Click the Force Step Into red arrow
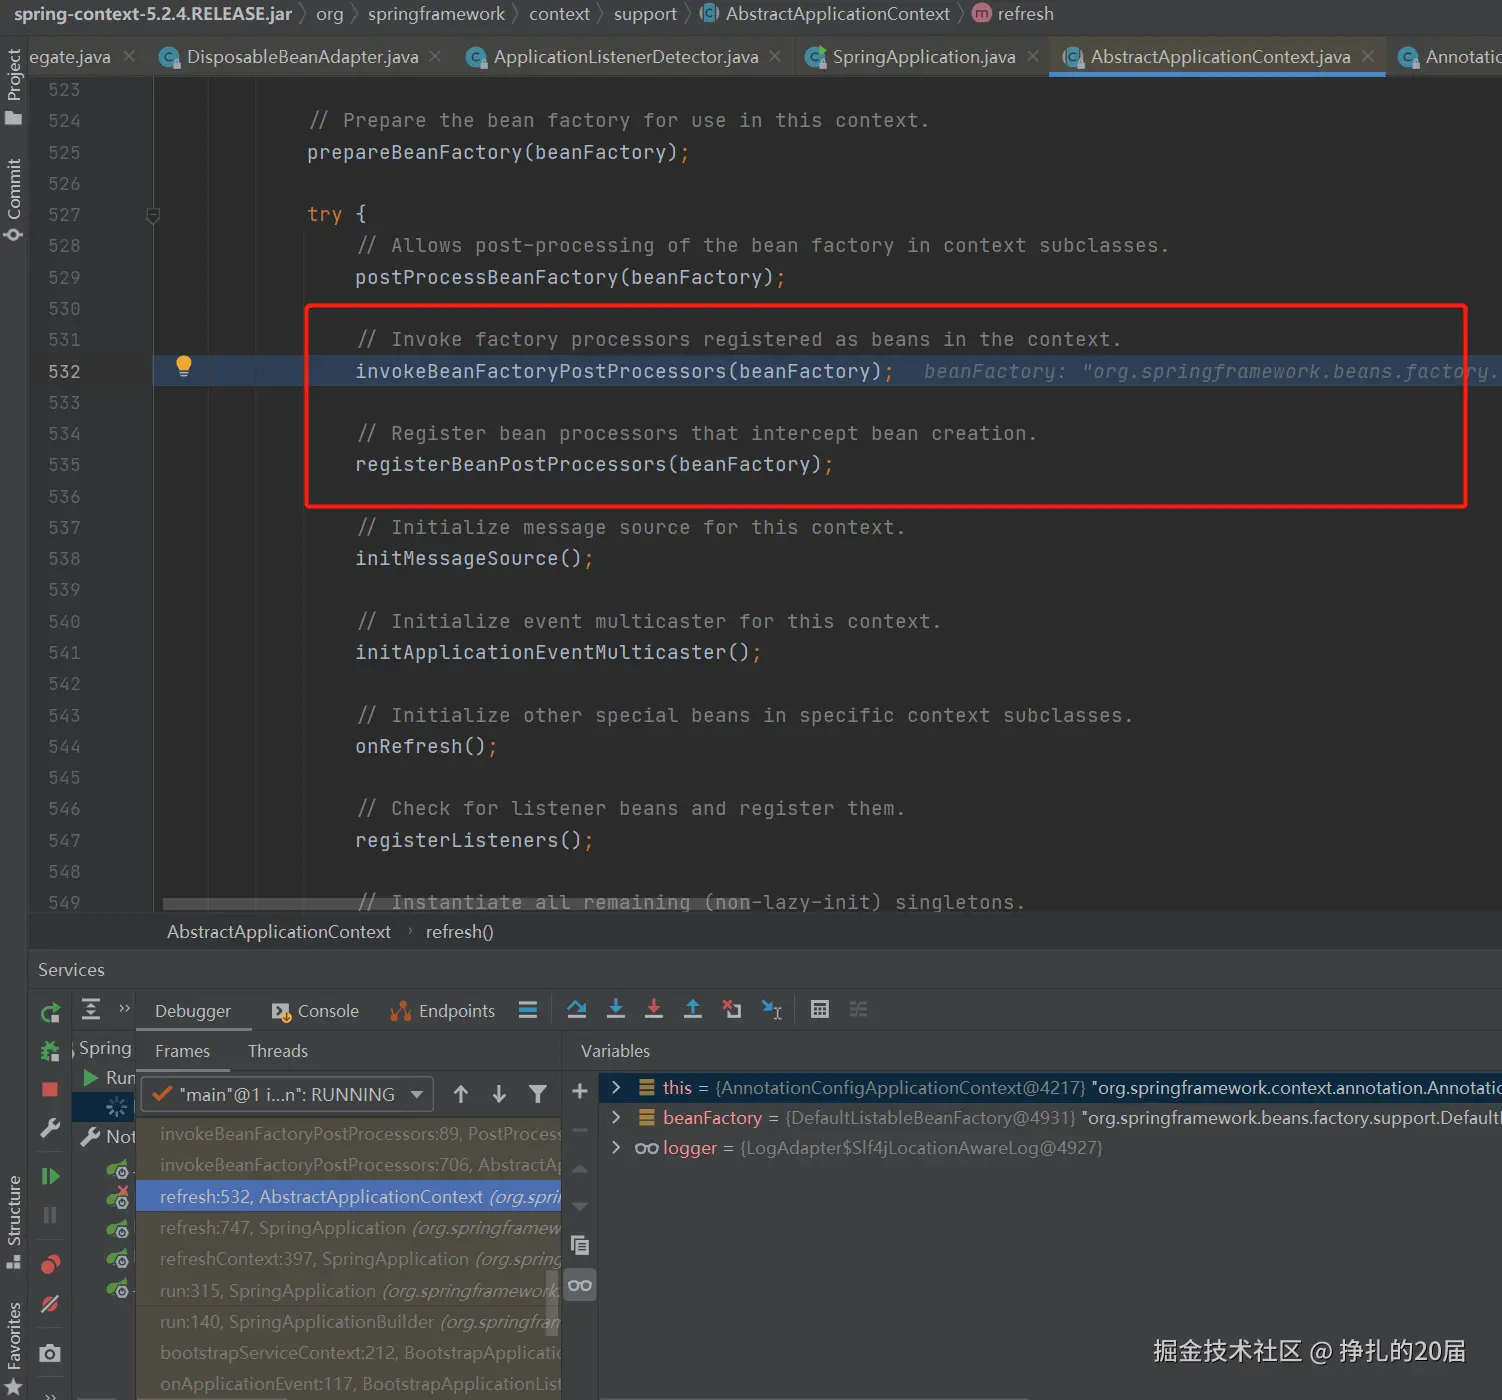1502x1400 pixels. click(x=654, y=1009)
